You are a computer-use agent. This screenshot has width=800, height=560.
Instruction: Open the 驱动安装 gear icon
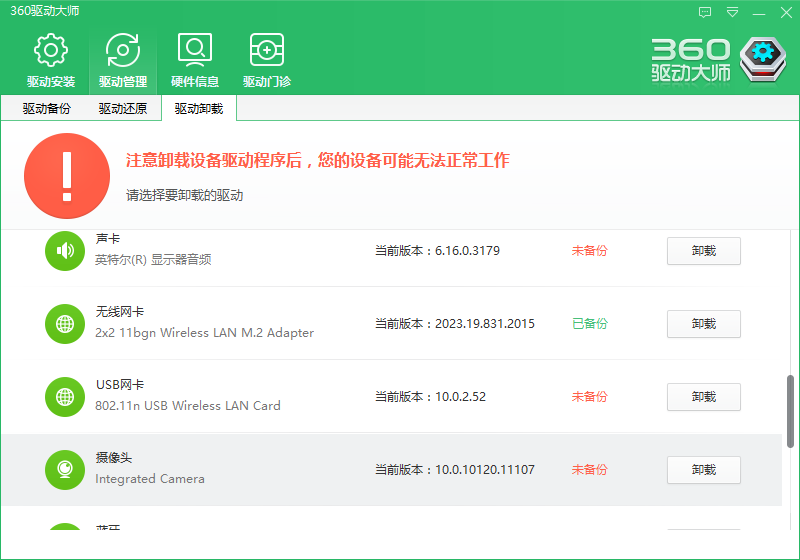pos(51,50)
